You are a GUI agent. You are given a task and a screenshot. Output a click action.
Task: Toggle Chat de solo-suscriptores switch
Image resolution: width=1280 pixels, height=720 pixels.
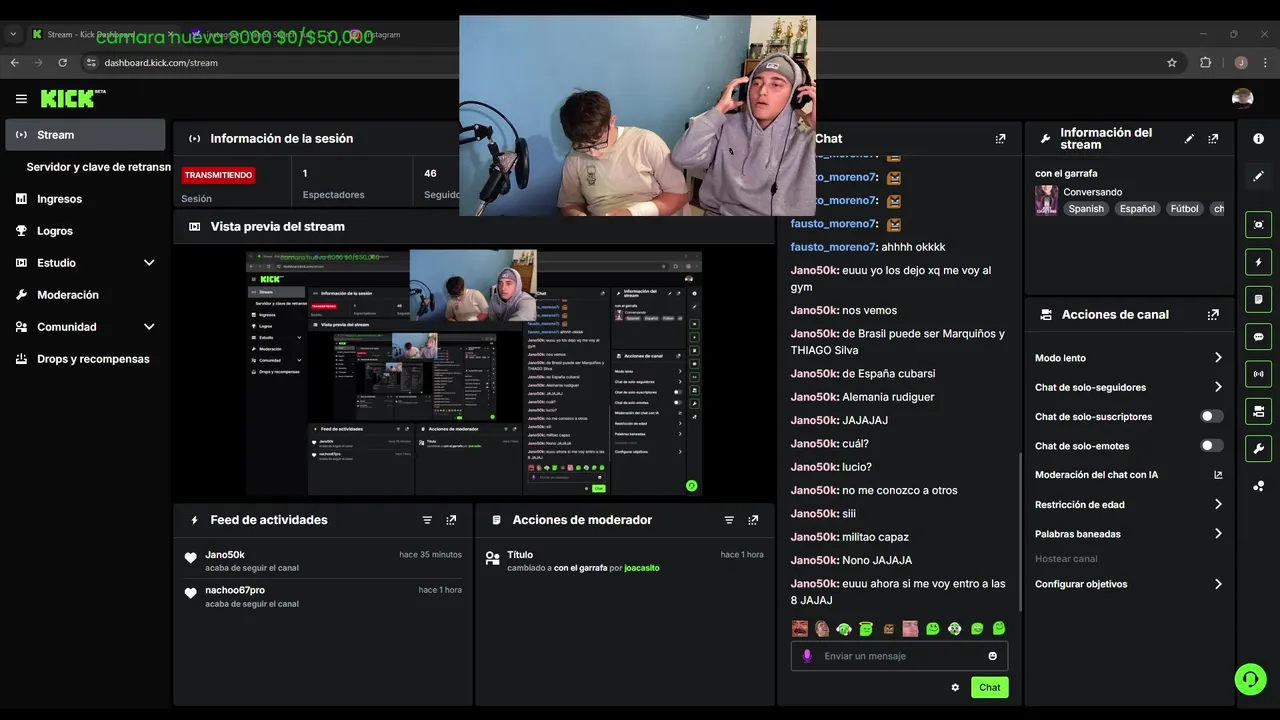click(x=1211, y=416)
